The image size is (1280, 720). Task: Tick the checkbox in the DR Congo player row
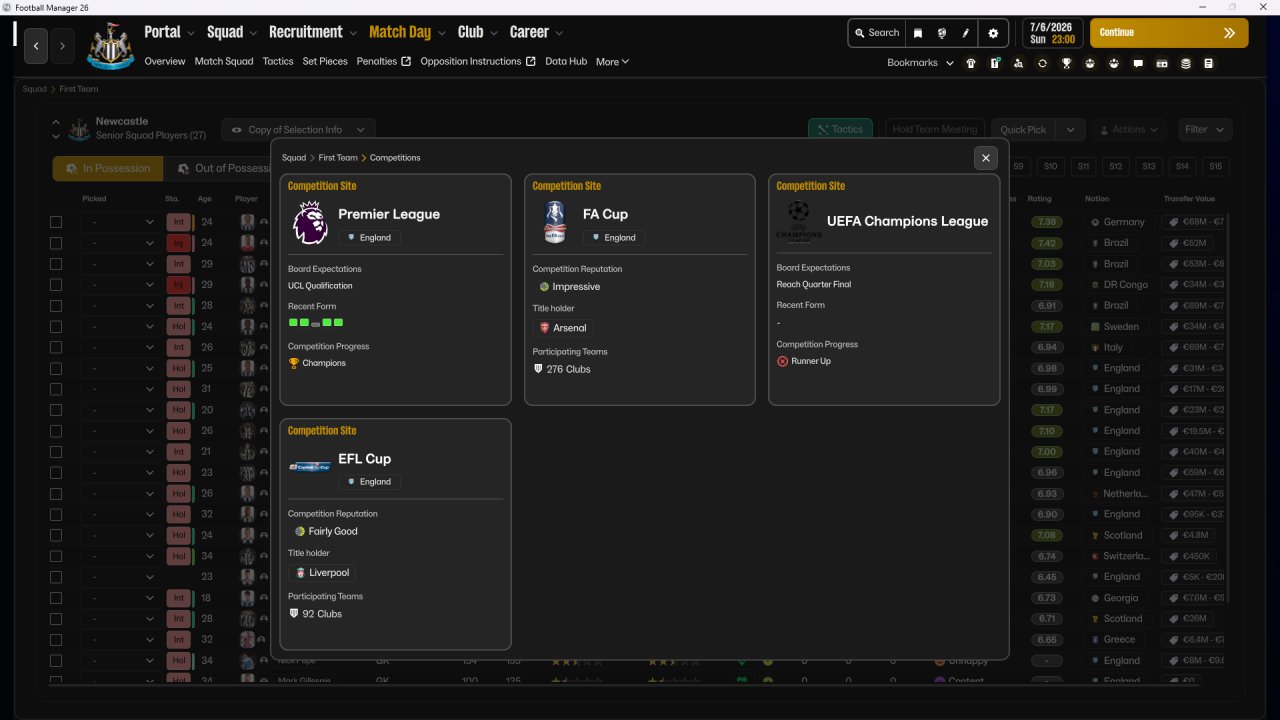click(56, 285)
